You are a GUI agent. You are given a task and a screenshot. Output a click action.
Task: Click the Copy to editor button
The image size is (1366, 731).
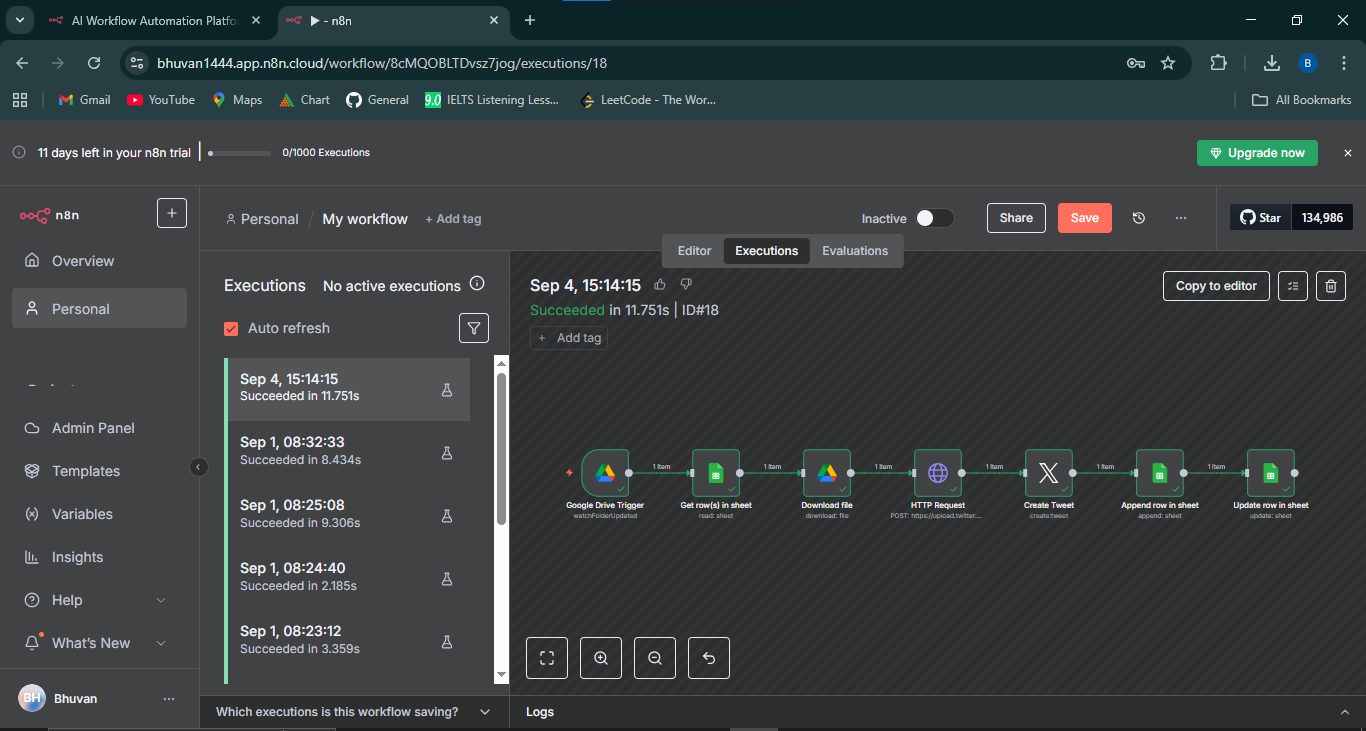[x=1216, y=286]
